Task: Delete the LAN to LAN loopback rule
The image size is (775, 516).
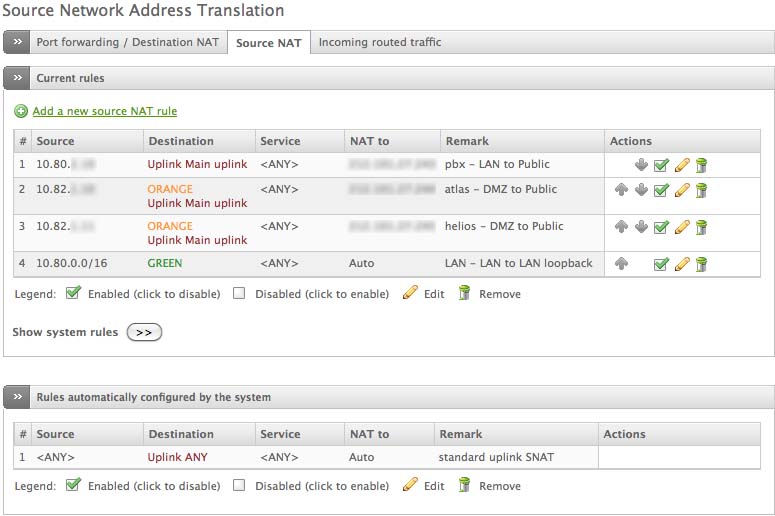Action: point(702,264)
